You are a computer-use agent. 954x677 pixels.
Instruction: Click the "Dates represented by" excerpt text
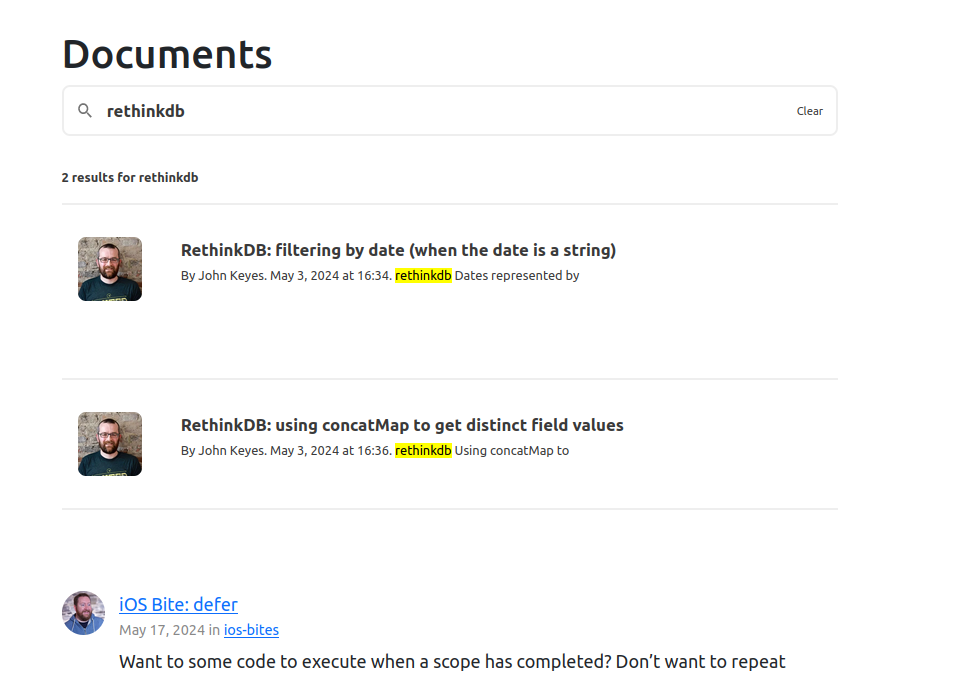pyautogui.click(x=517, y=275)
